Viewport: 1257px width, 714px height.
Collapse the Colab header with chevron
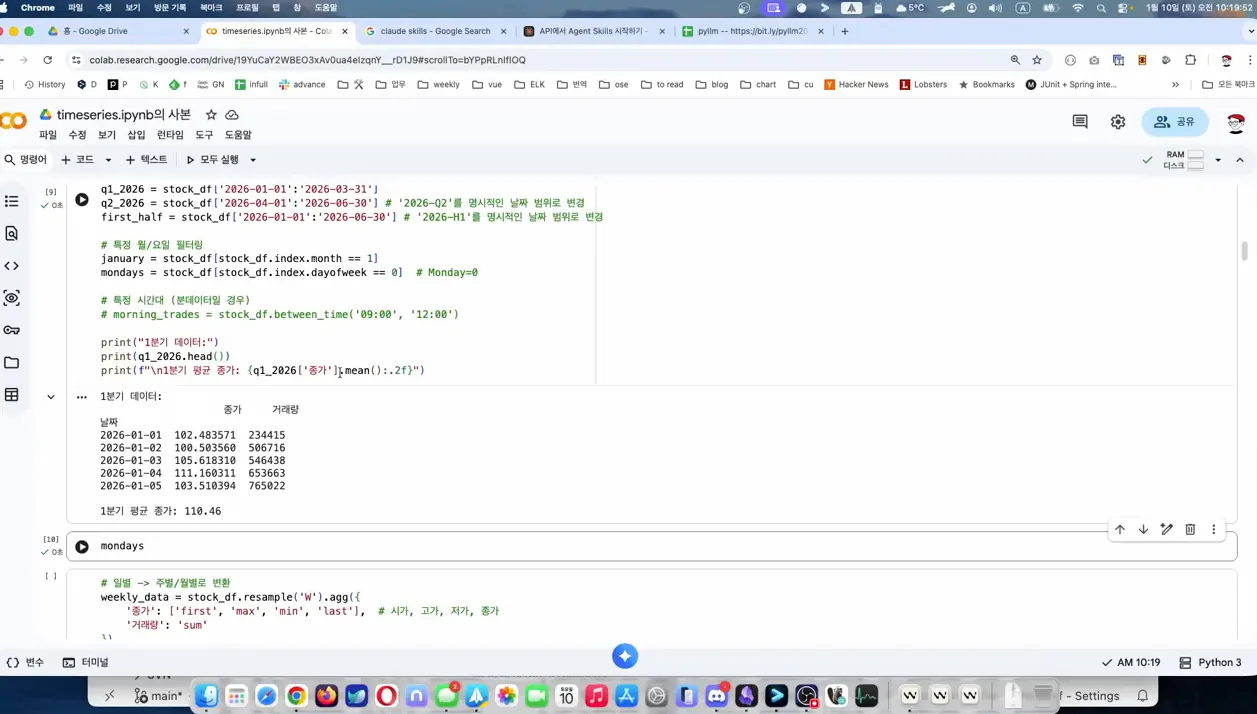1240,160
